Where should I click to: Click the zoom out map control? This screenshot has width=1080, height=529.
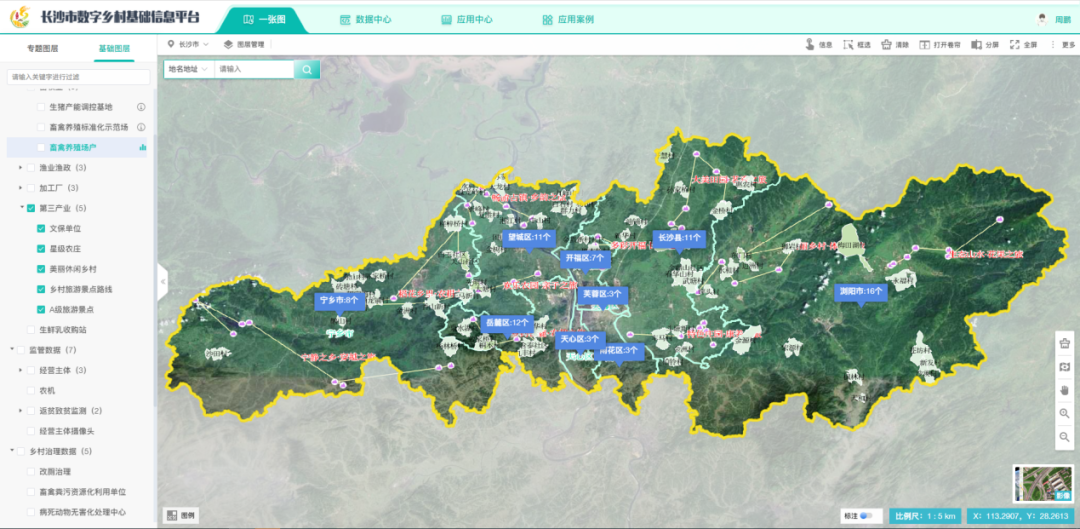1064,437
